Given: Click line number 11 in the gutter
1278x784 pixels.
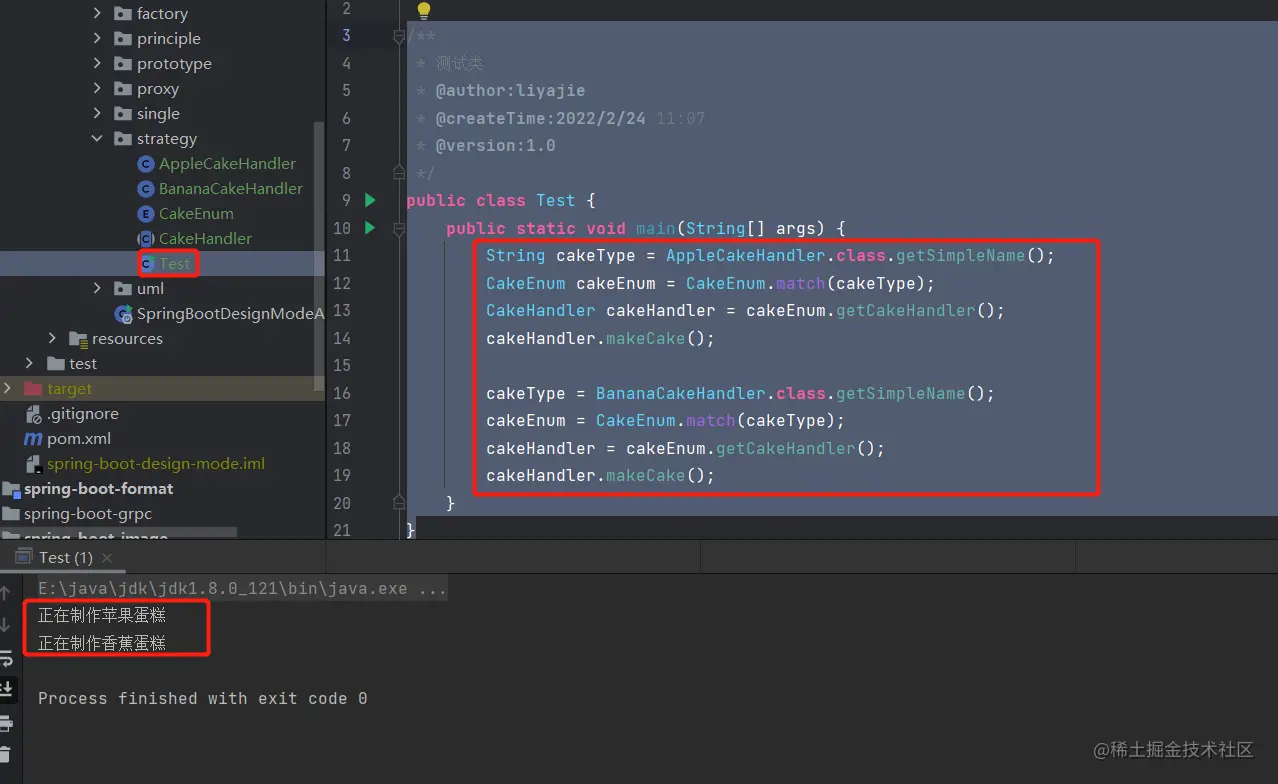Looking at the screenshot, I should coord(342,256).
